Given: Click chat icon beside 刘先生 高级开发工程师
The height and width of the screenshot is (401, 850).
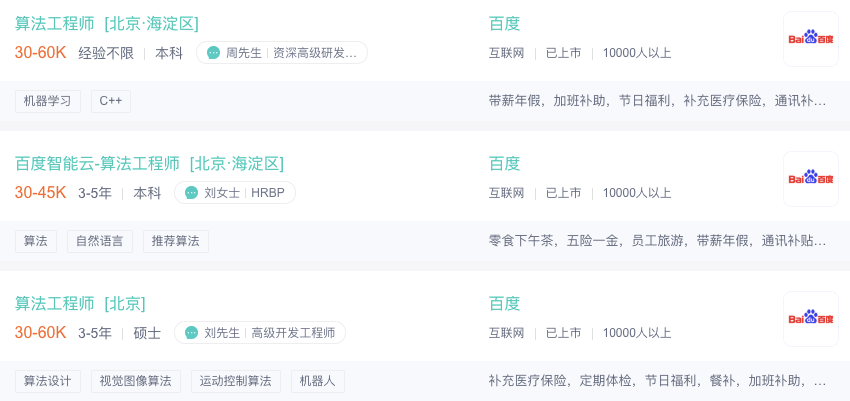Looking at the screenshot, I should coord(191,333).
